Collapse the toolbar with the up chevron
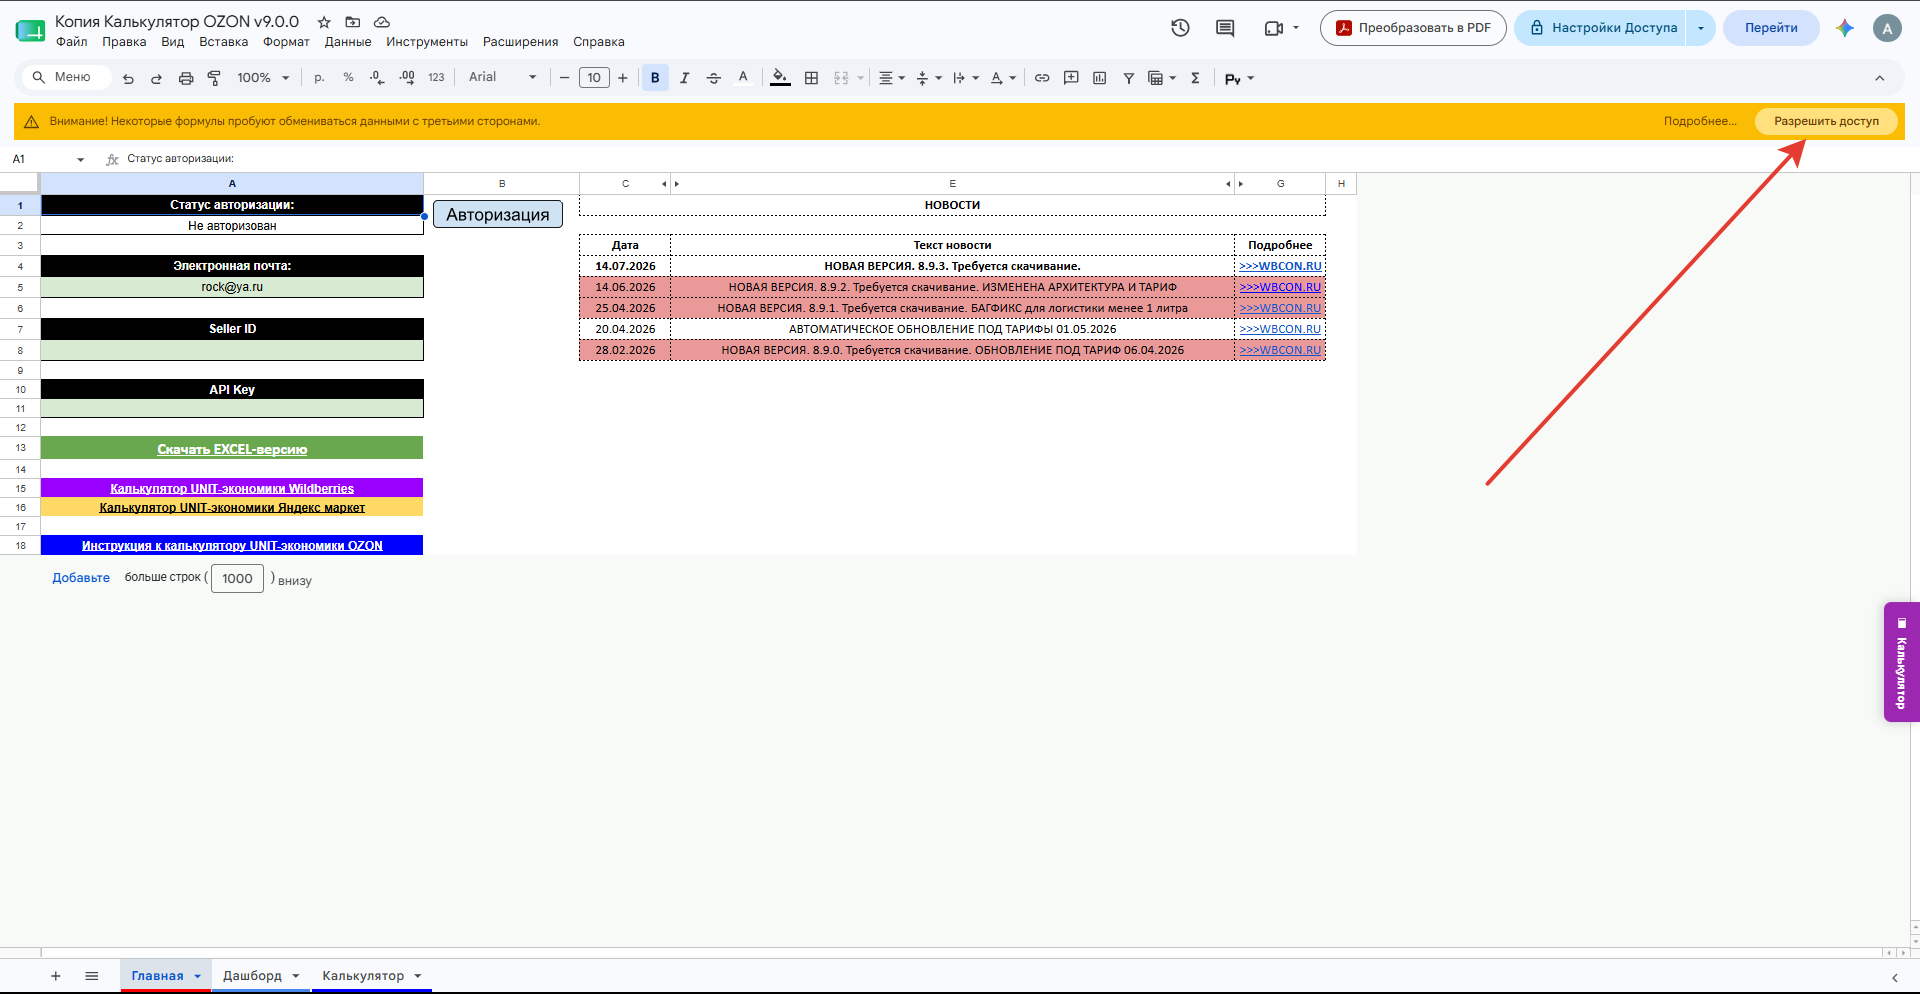The width and height of the screenshot is (1920, 994). 1880,78
